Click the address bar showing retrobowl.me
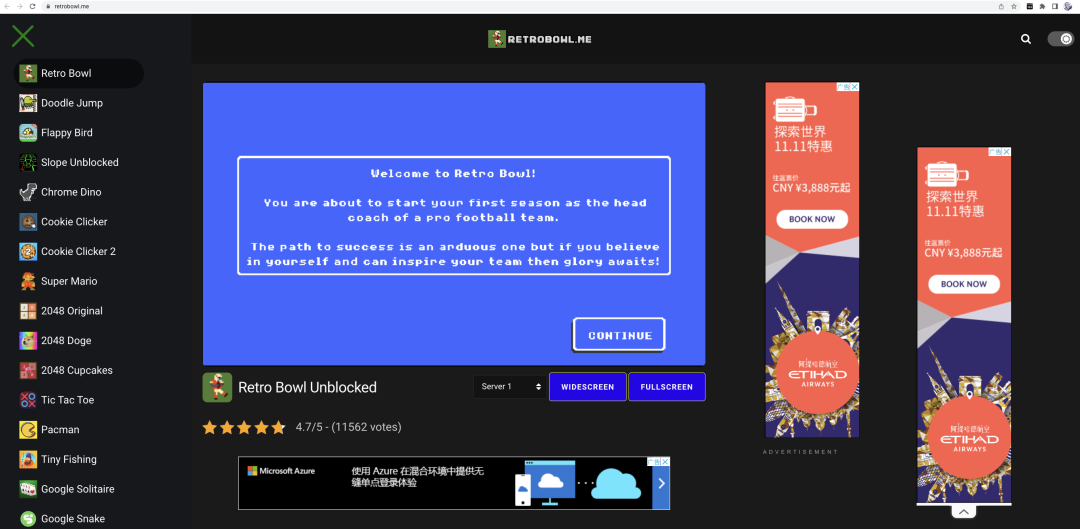 point(517,6)
